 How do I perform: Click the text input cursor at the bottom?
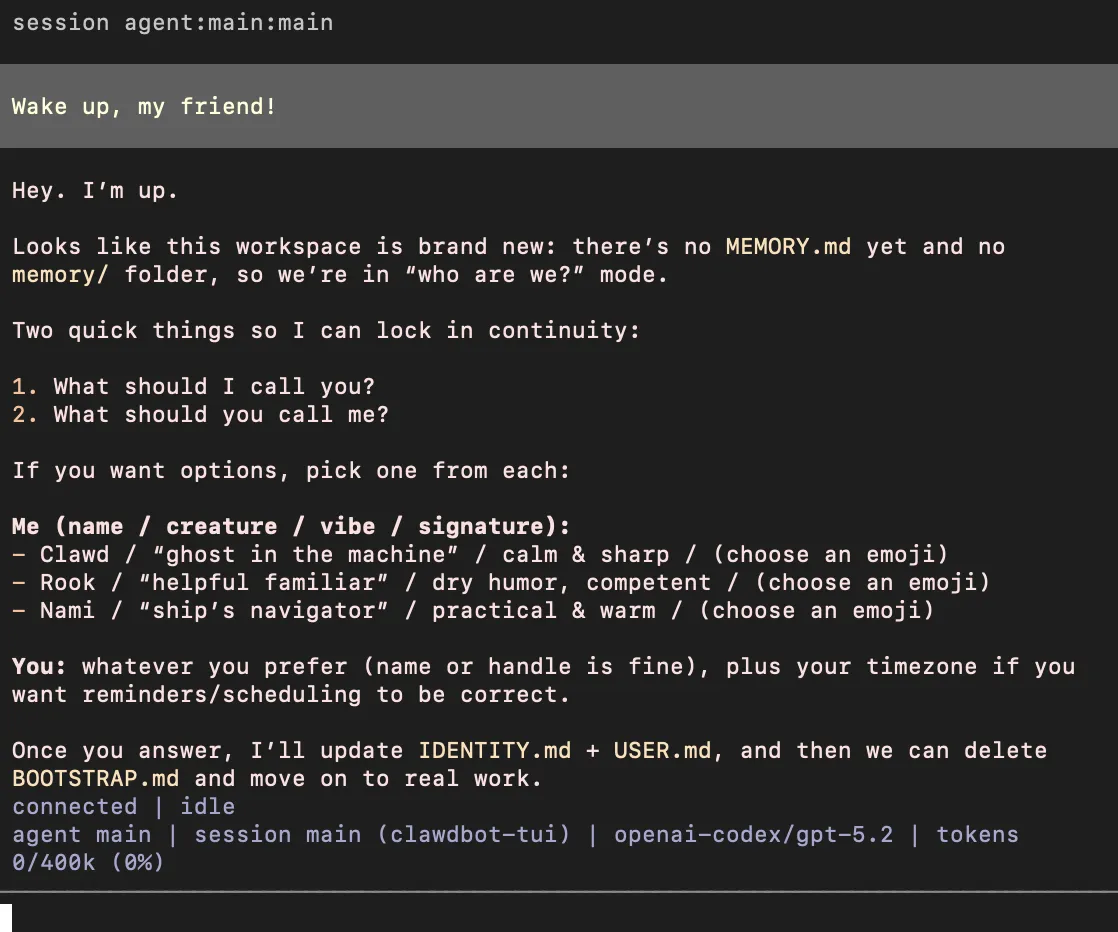6,917
